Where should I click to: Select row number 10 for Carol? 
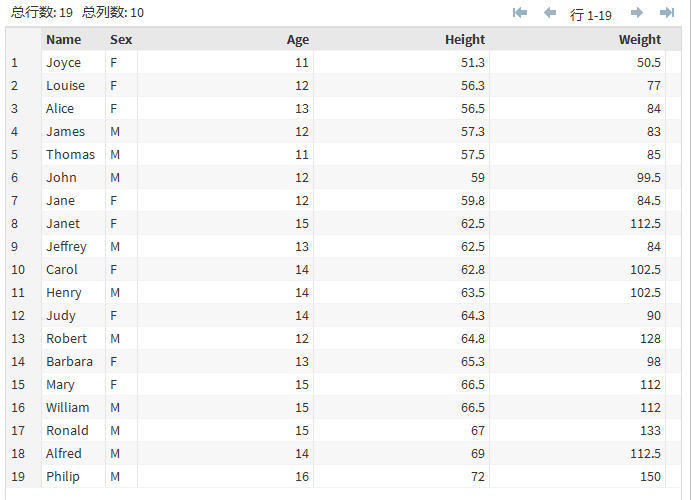click(x=17, y=270)
